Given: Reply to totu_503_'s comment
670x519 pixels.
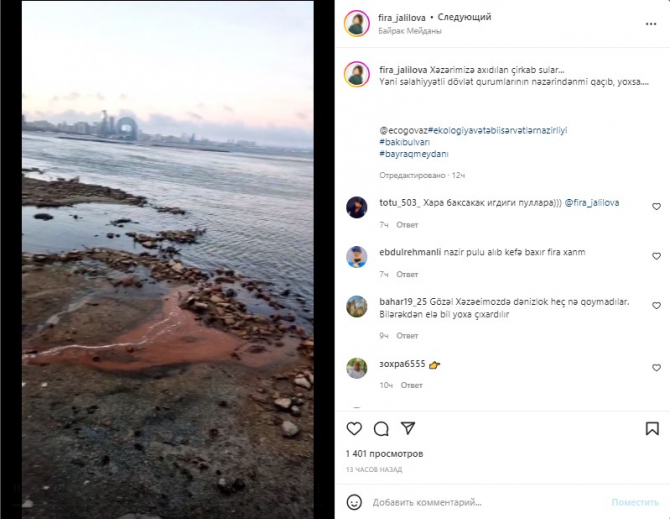Looking at the screenshot, I should pos(407,225).
